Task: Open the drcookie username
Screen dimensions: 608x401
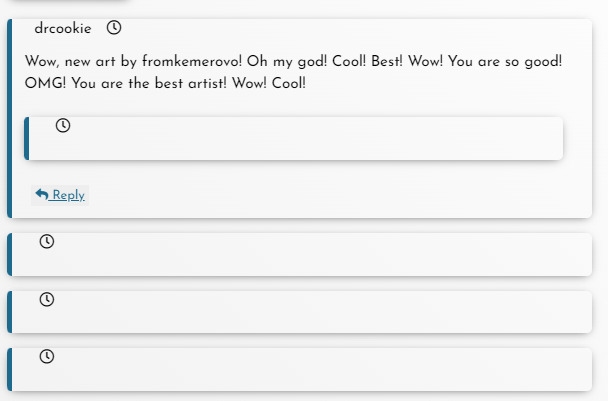Action: (x=63, y=28)
